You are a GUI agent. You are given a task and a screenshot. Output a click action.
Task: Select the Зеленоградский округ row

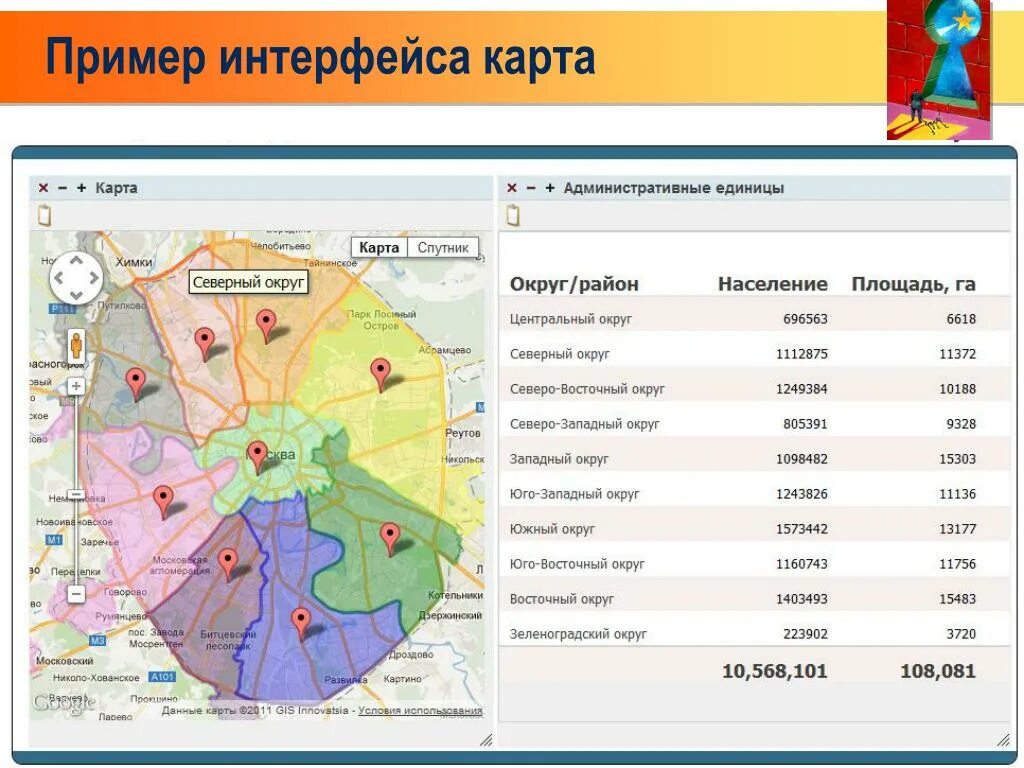(x=755, y=633)
